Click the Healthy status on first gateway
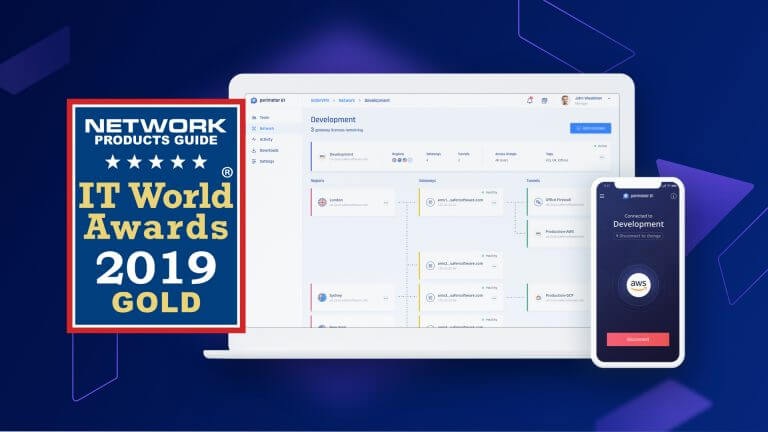Image resolution: width=768 pixels, height=432 pixels. tap(489, 192)
